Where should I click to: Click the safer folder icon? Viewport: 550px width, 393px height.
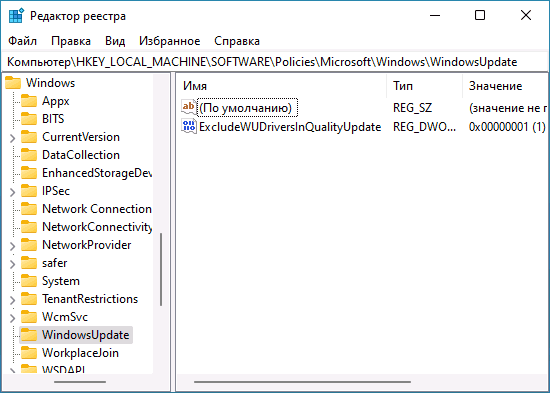tap(29, 263)
